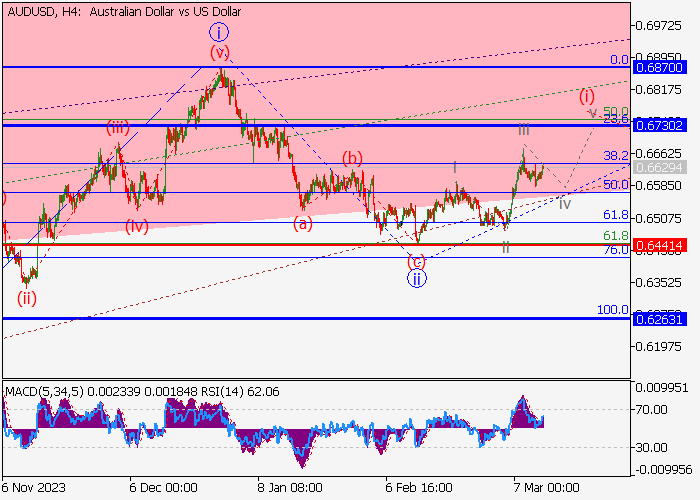Click the 0.65850 price axis value
Screen dimensions: 700x500
(658, 185)
